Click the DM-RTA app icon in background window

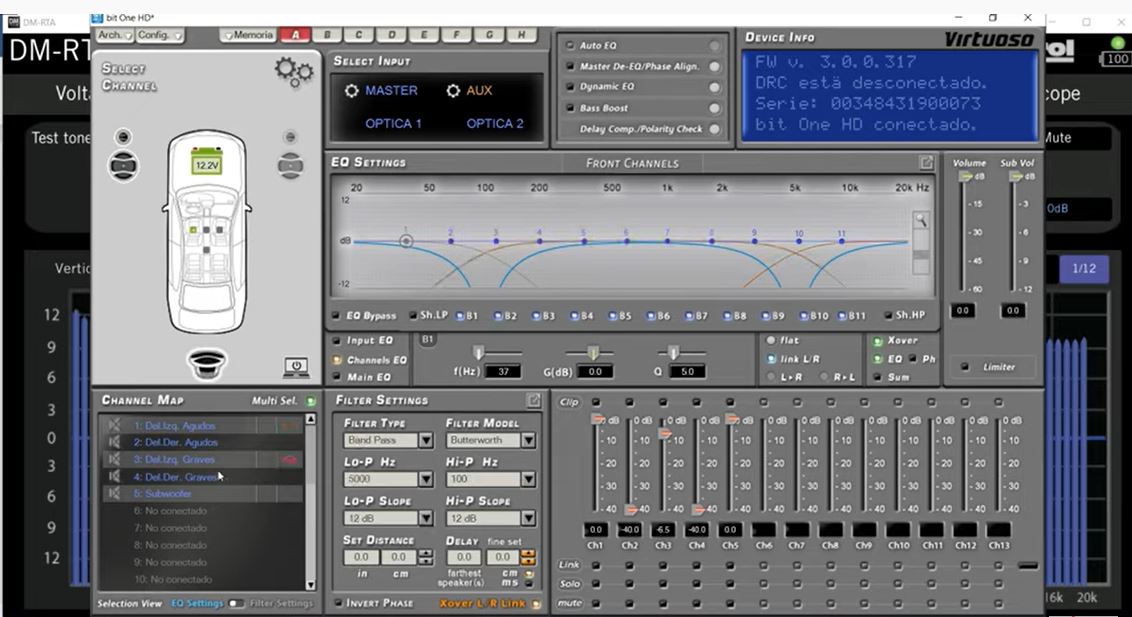pos(14,22)
